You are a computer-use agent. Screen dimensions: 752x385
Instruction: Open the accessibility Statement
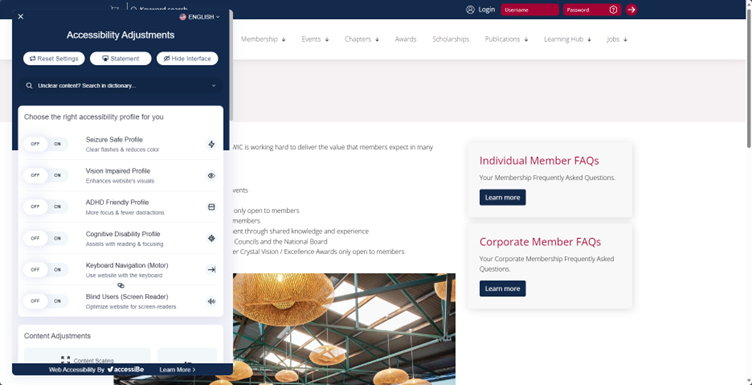pos(120,58)
